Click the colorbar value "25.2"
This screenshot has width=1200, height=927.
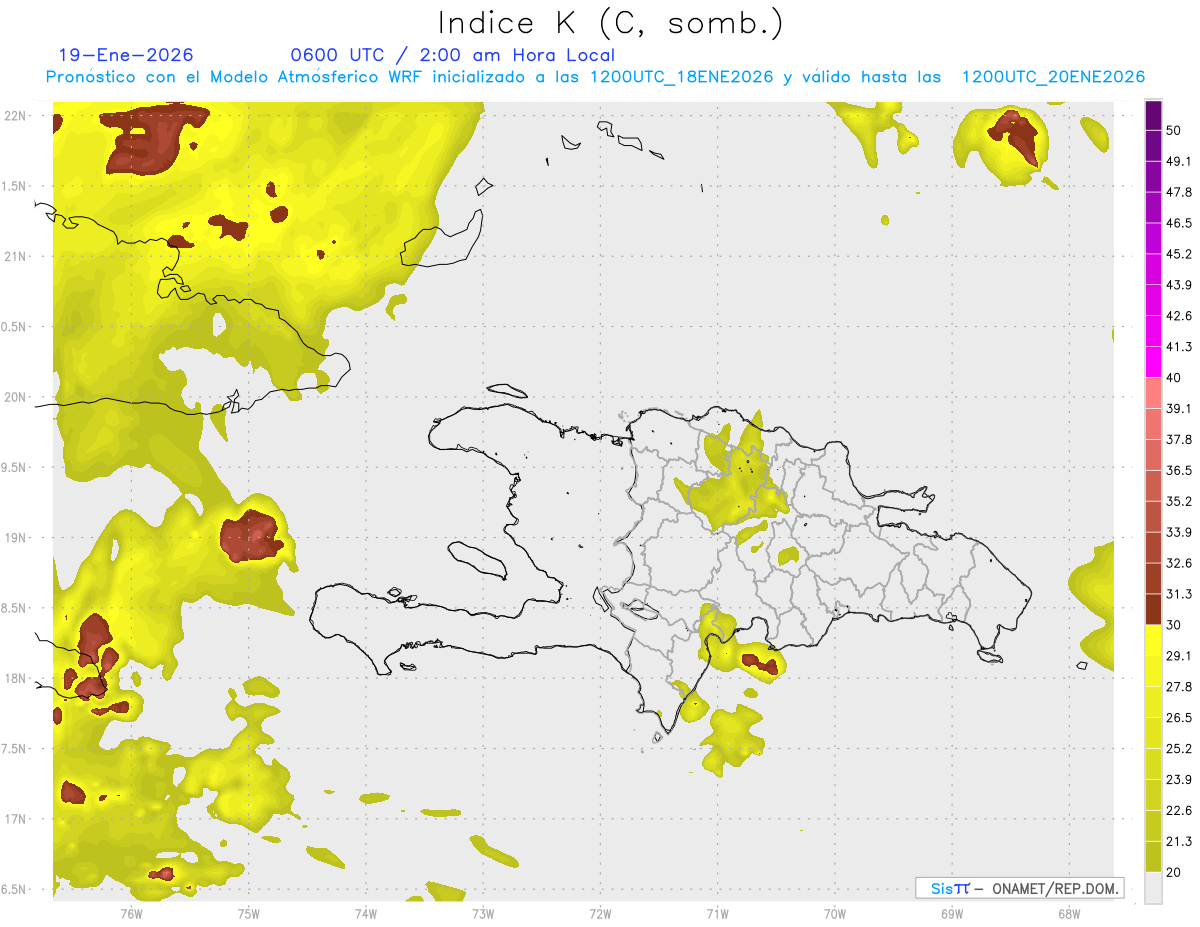coord(1180,749)
